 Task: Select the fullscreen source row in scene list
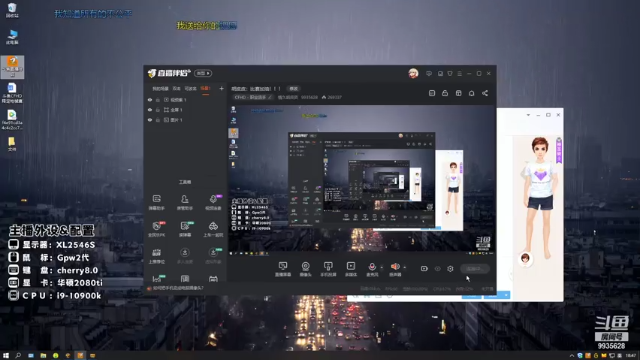click(185, 110)
